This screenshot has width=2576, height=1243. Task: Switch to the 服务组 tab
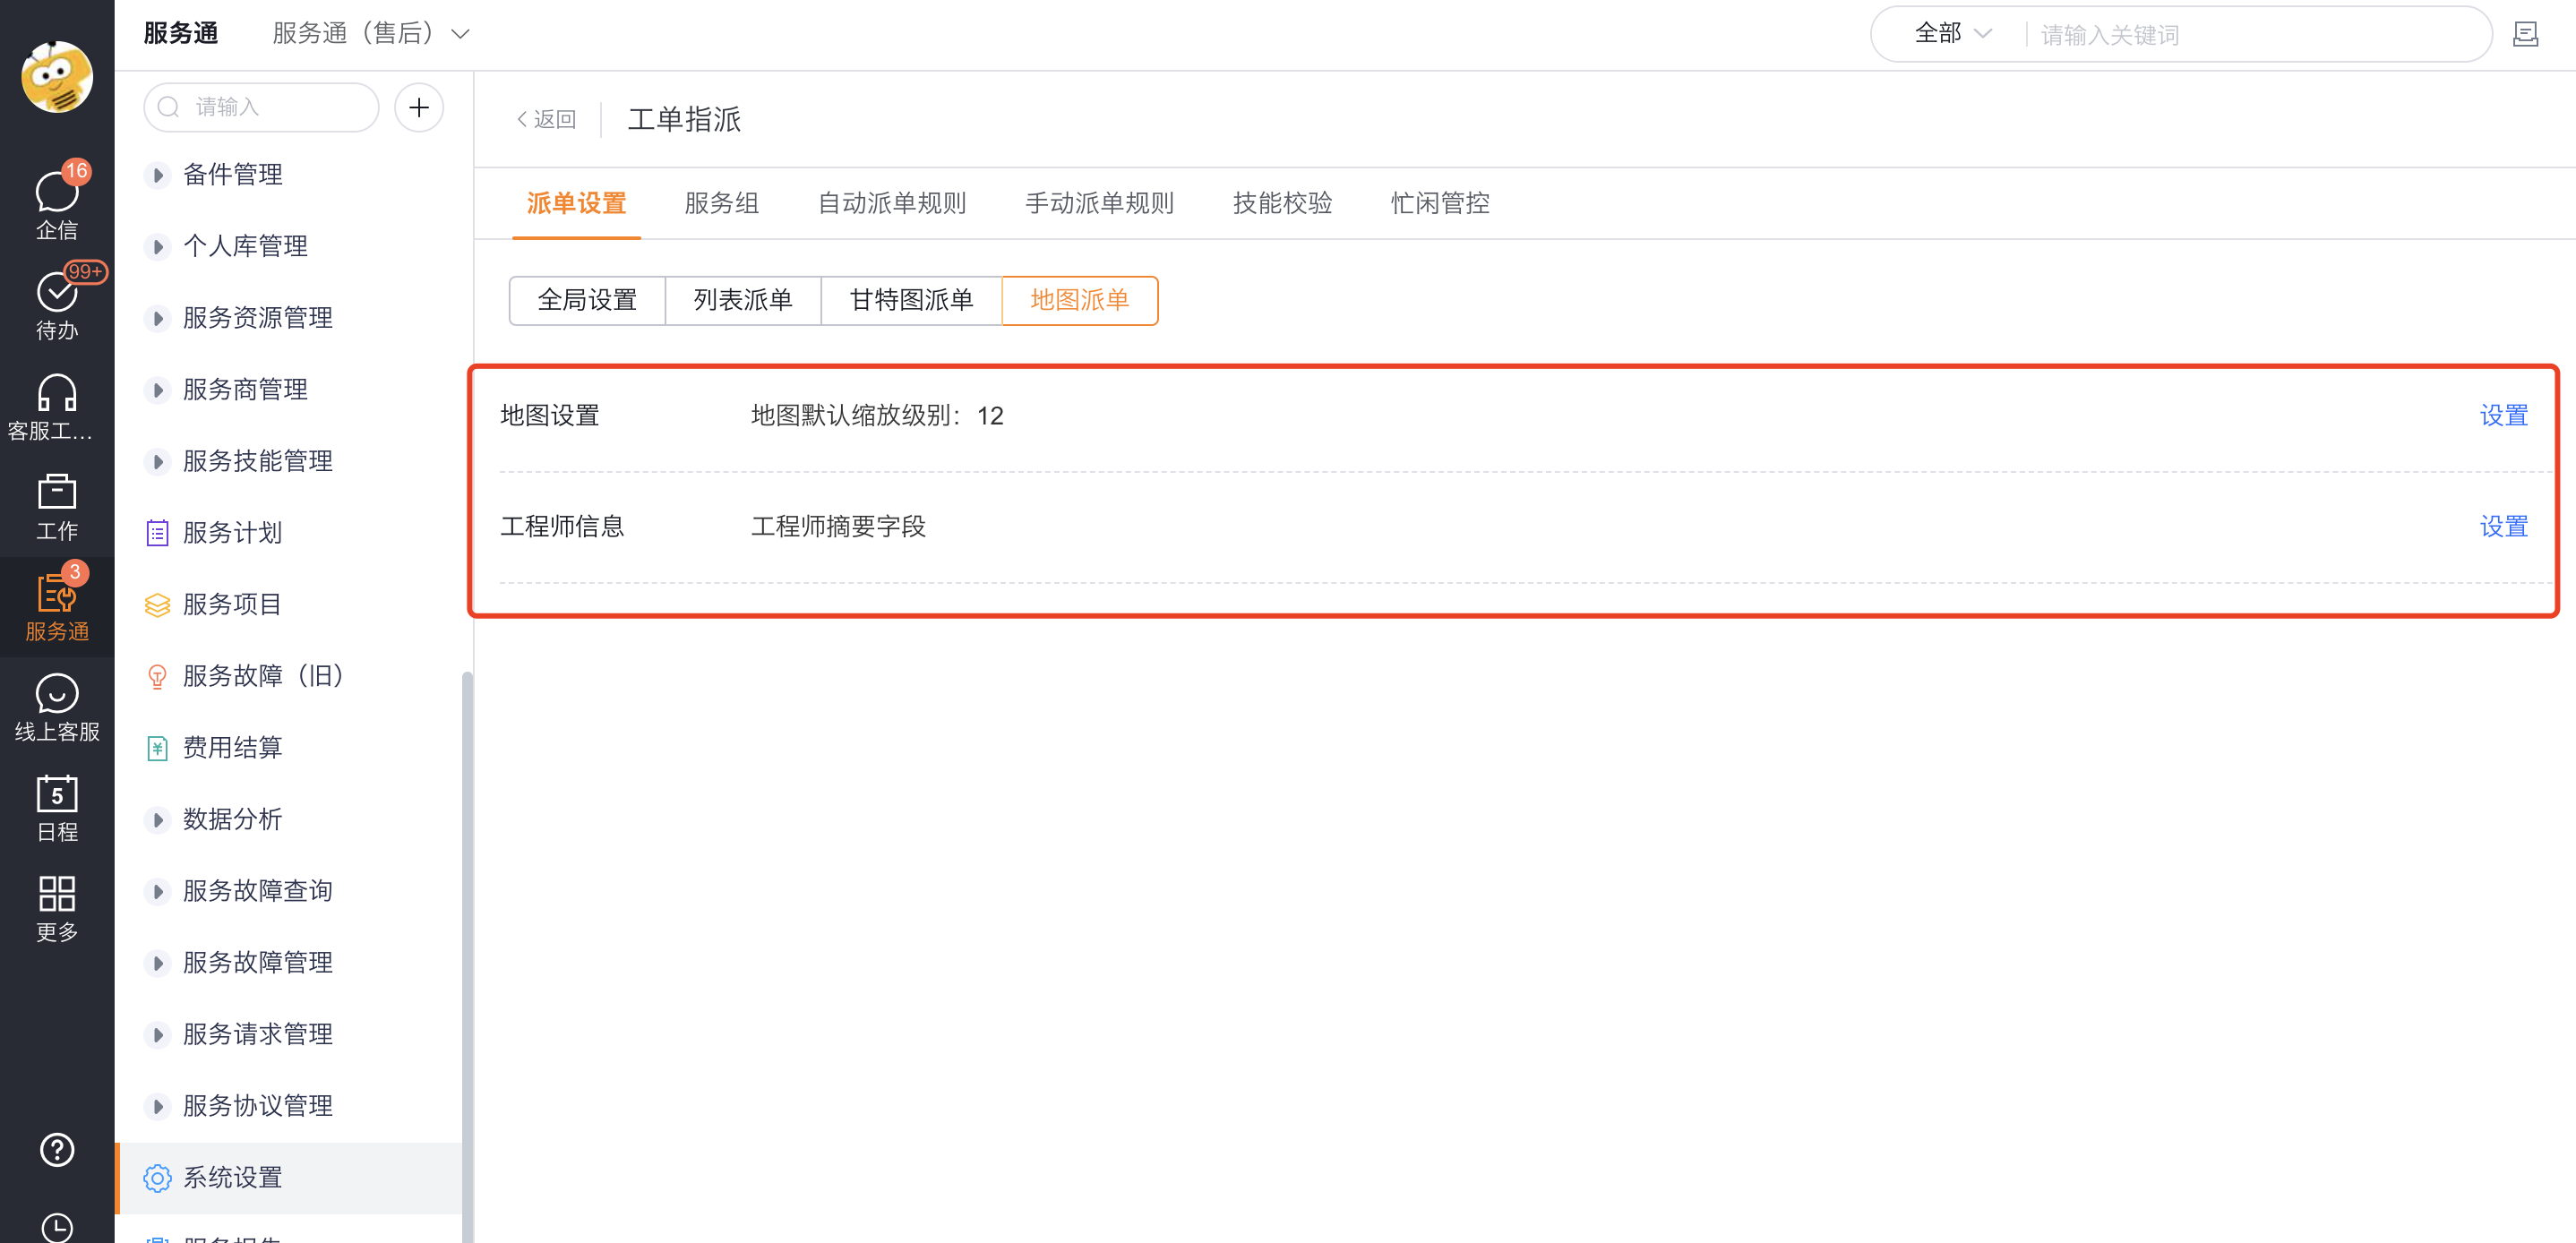pyautogui.click(x=721, y=203)
